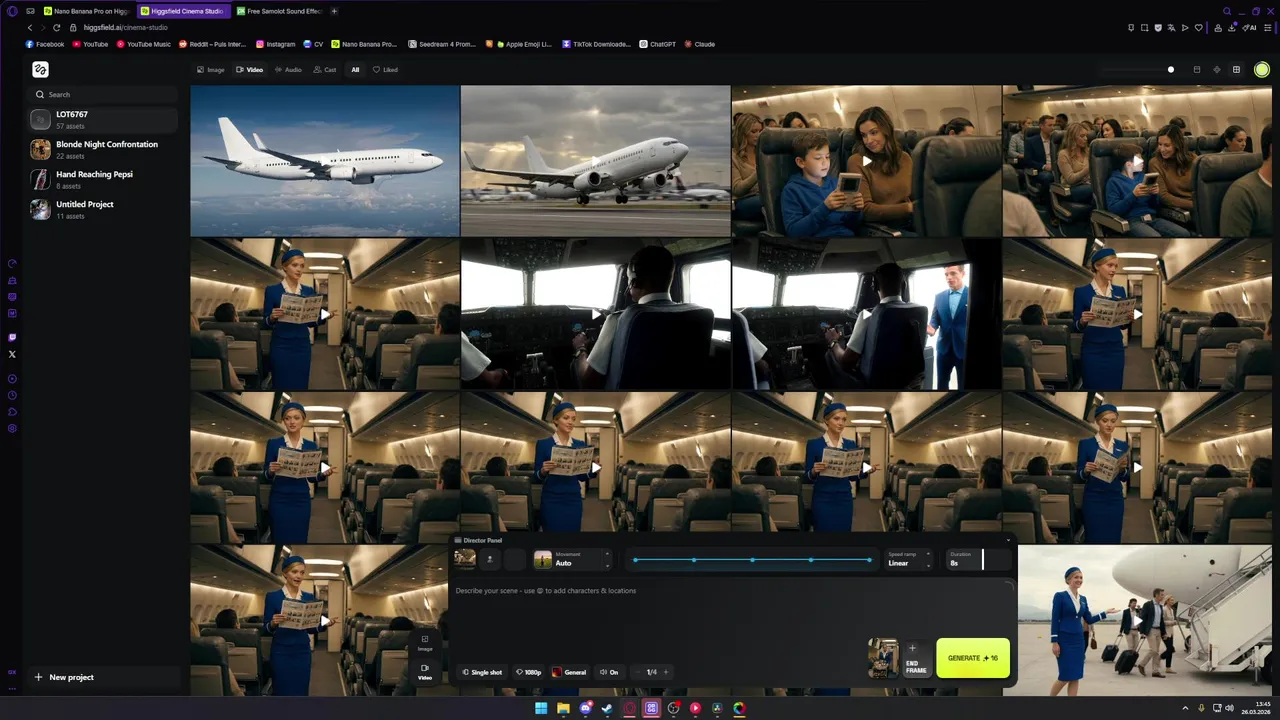Click the GENERATE button

(x=973, y=658)
